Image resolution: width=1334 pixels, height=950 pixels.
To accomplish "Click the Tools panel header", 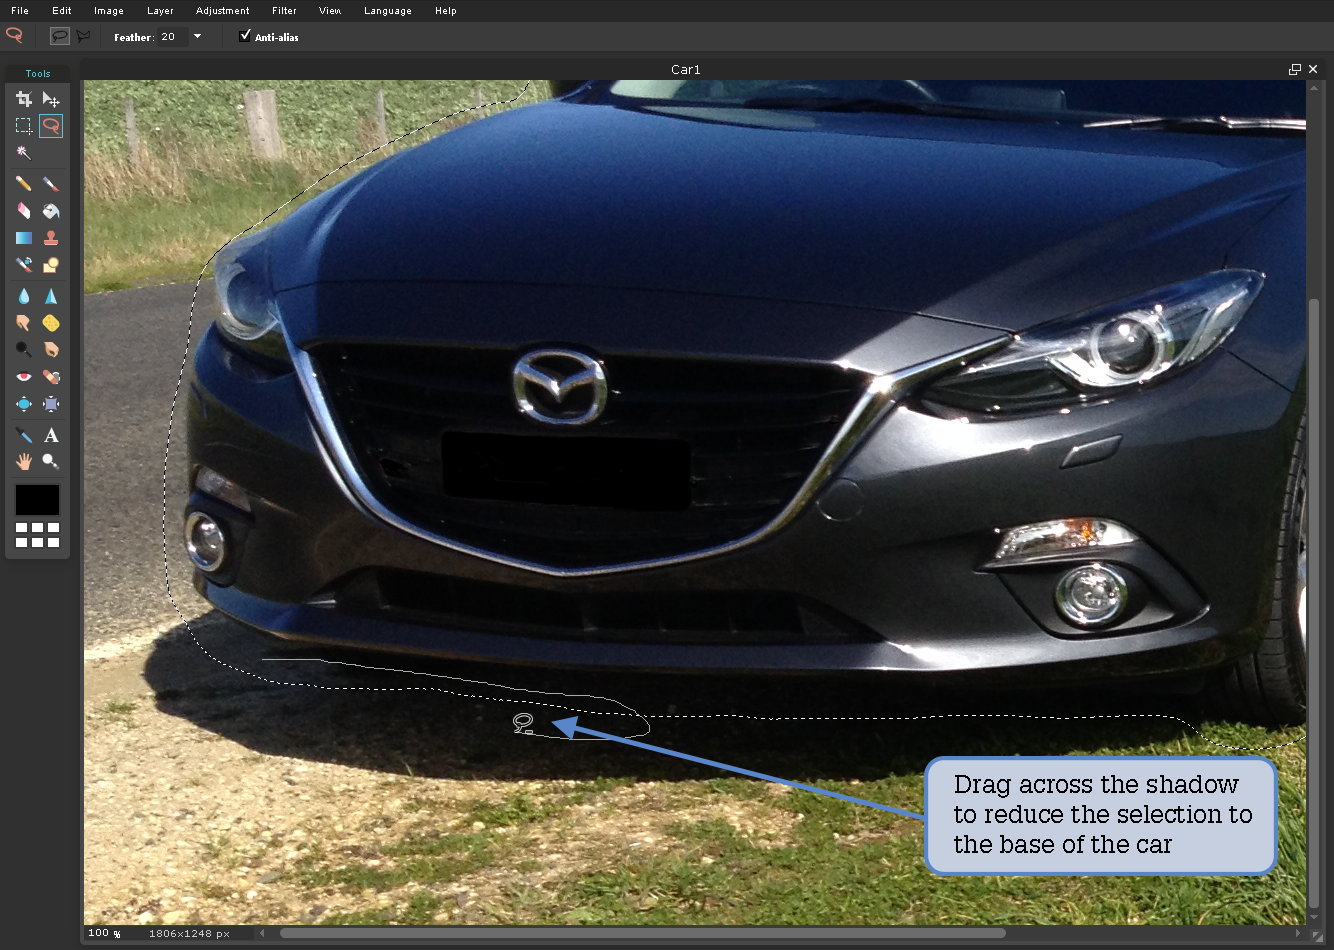I will [x=38, y=73].
